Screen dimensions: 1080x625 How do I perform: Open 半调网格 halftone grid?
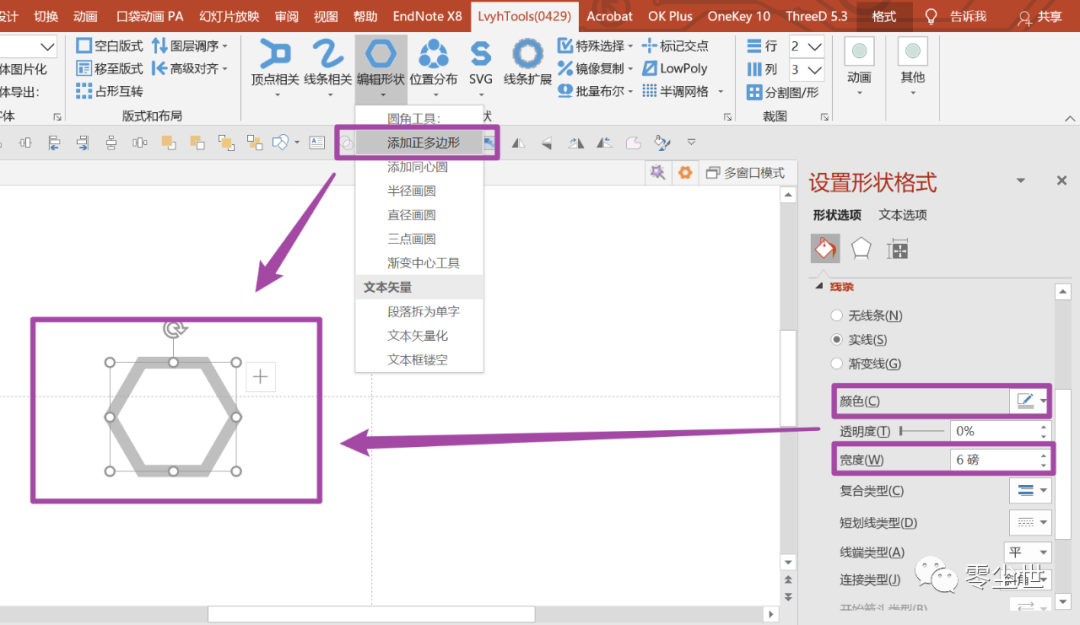(x=683, y=90)
